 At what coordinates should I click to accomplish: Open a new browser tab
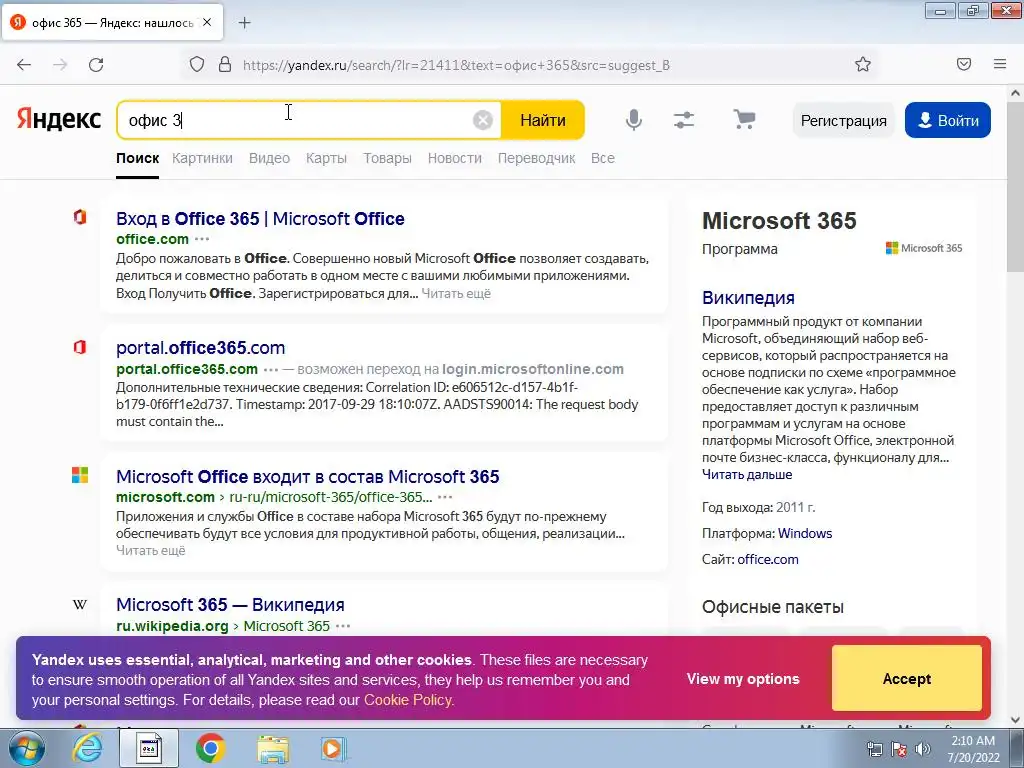[x=244, y=23]
